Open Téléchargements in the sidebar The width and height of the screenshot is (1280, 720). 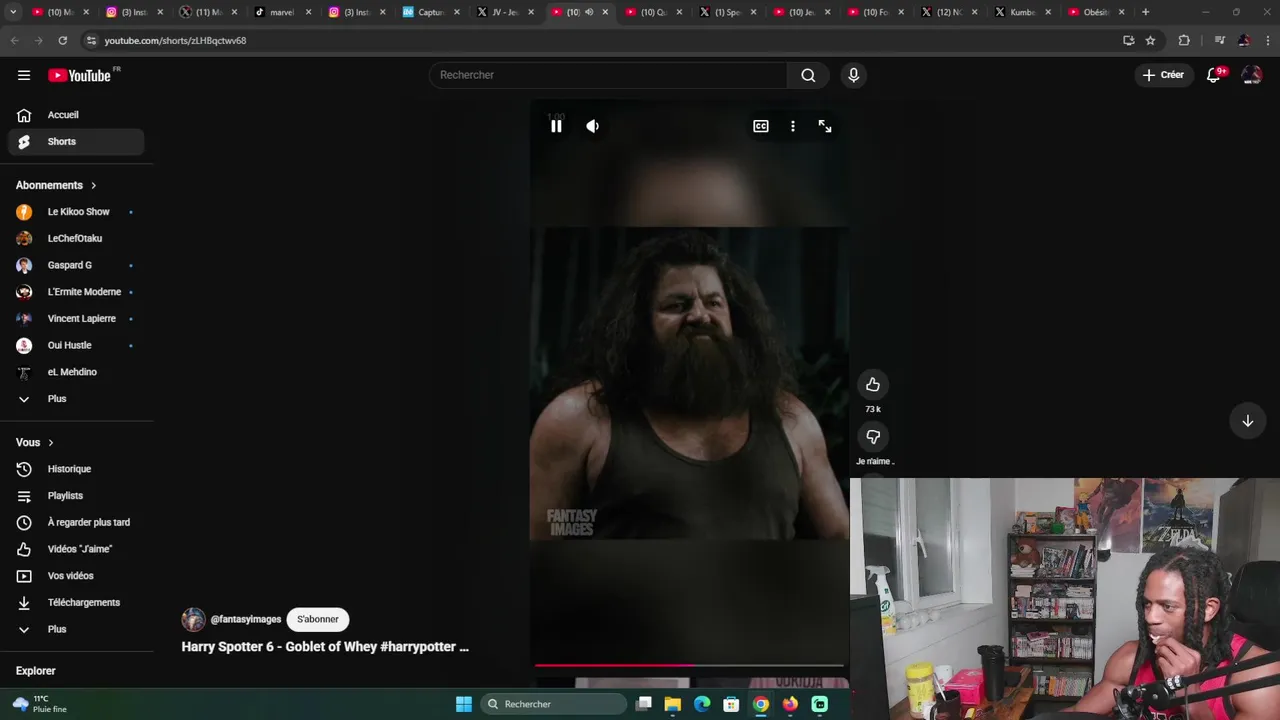76,602
